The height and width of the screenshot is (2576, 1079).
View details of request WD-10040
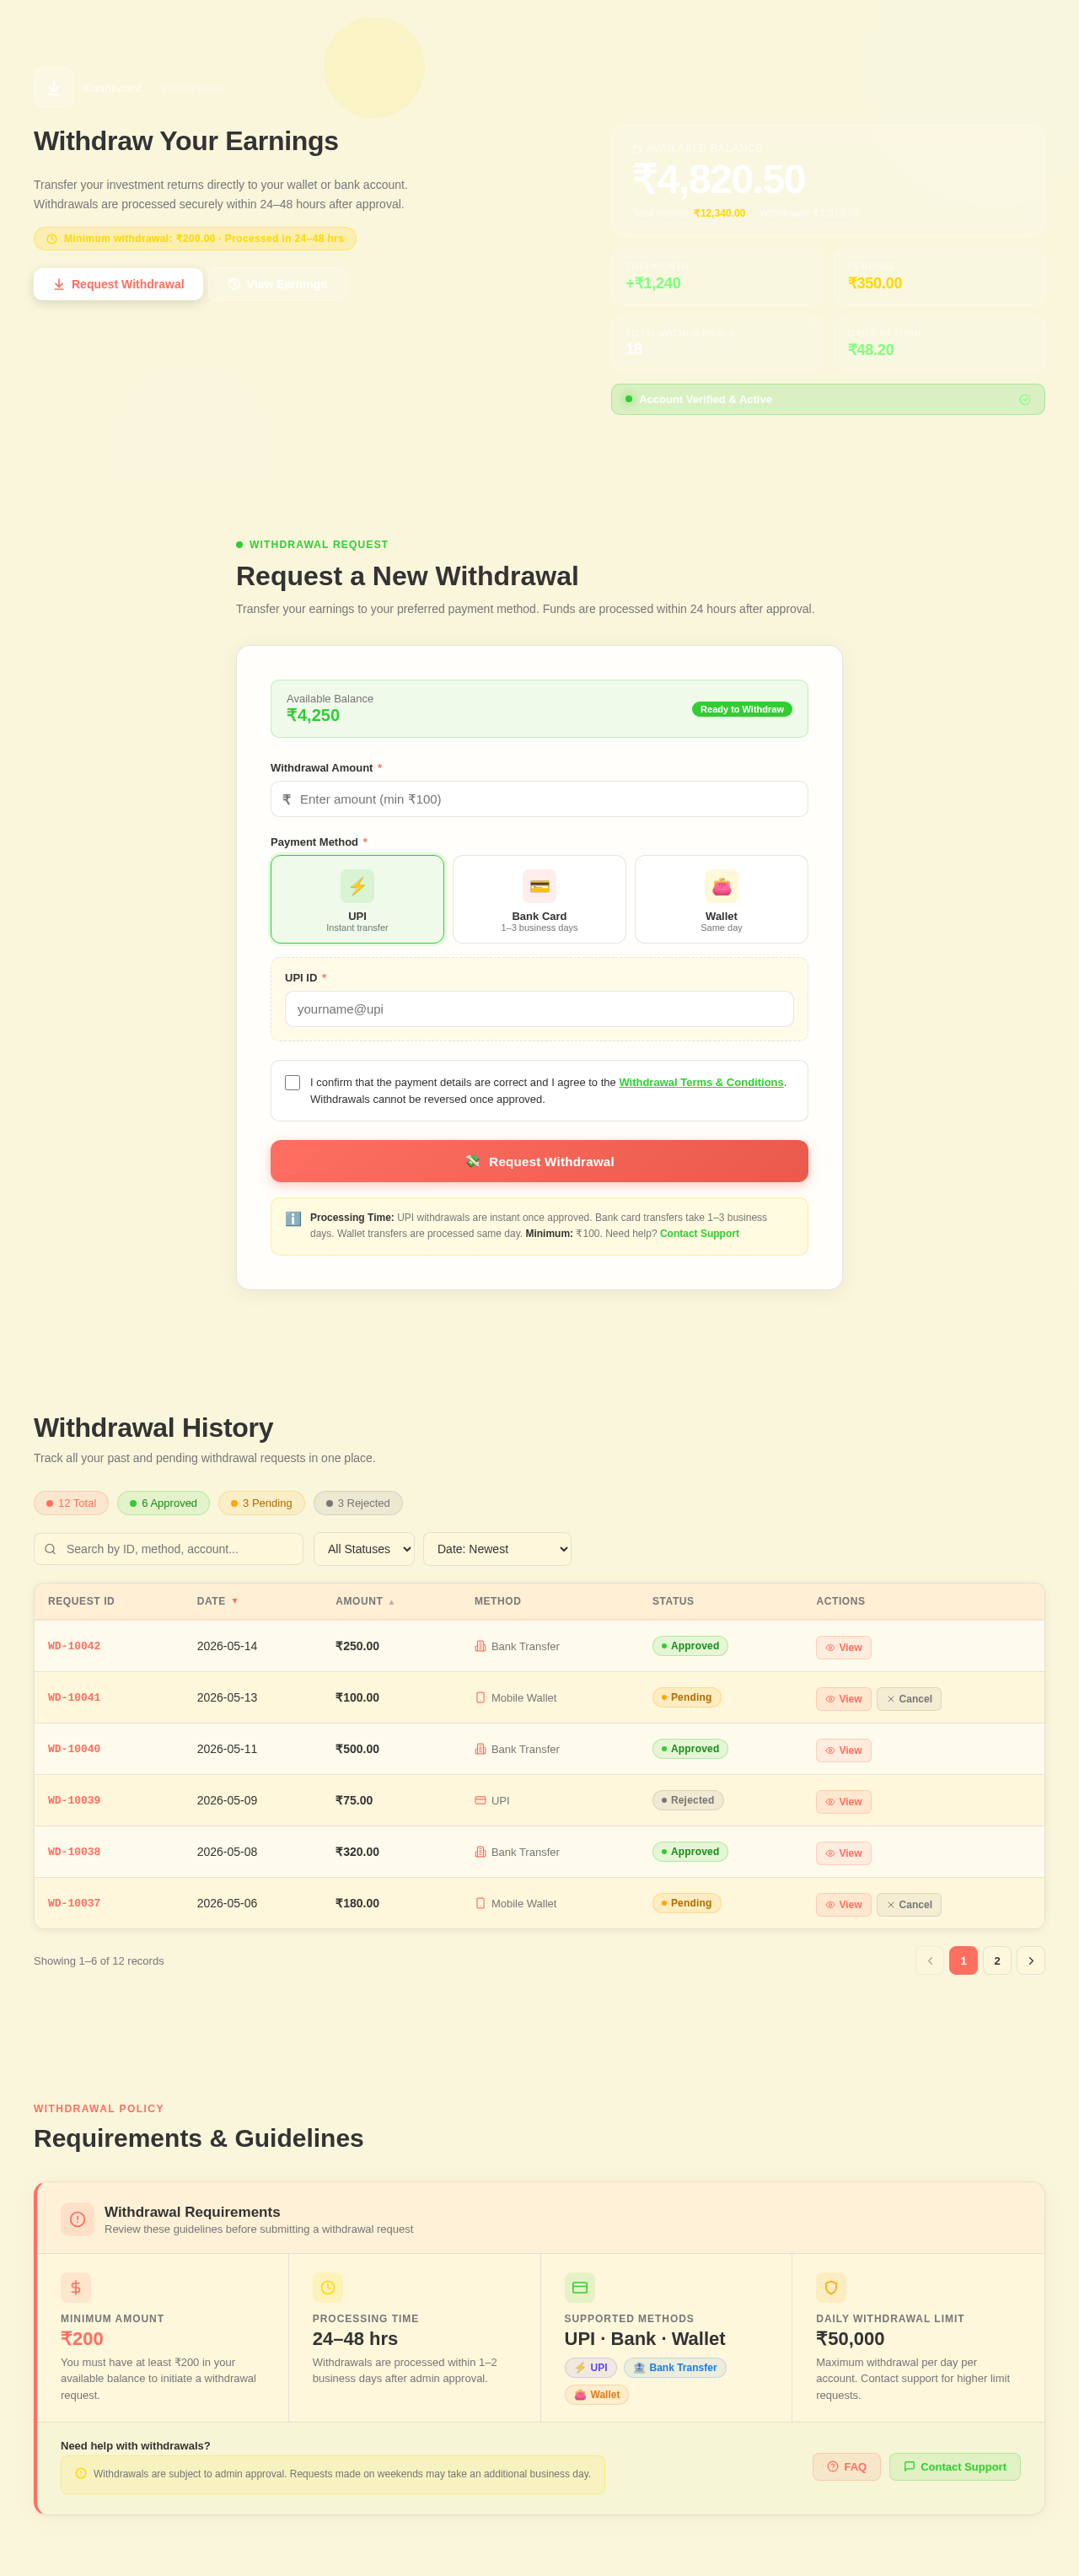pyautogui.click(x=843, y=1750)
